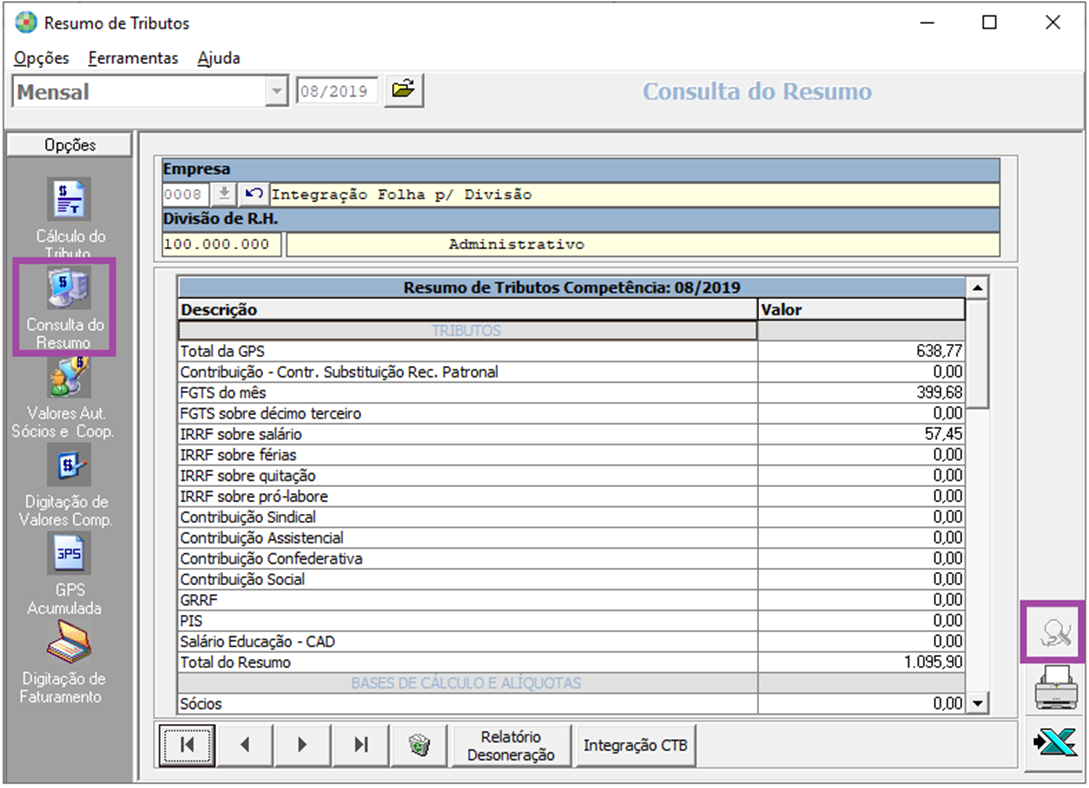Select the Sócios row

(572, 704)
